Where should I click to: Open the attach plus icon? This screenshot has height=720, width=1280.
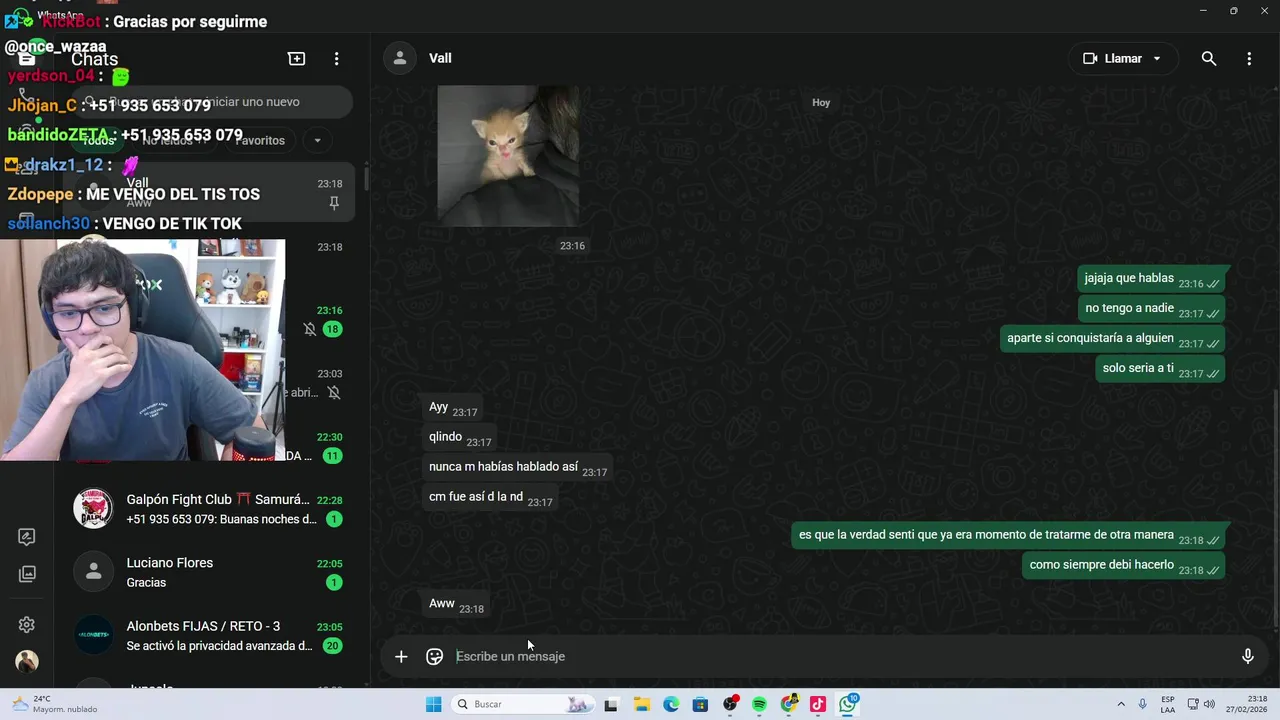tap(401, 657)
